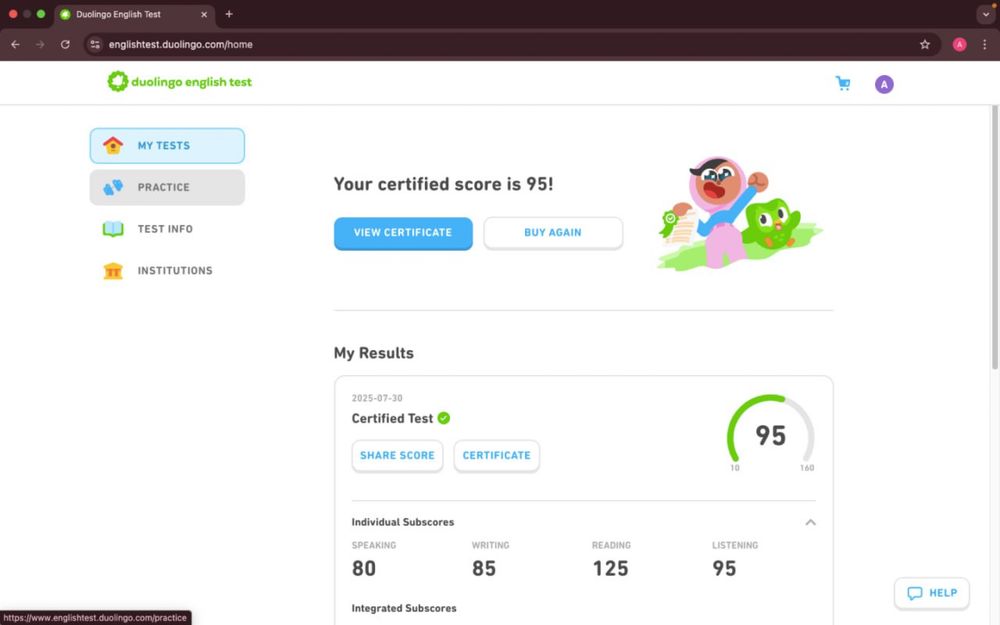Click the Buy Again button
1000x625 pixels.
tap(553, 232)
